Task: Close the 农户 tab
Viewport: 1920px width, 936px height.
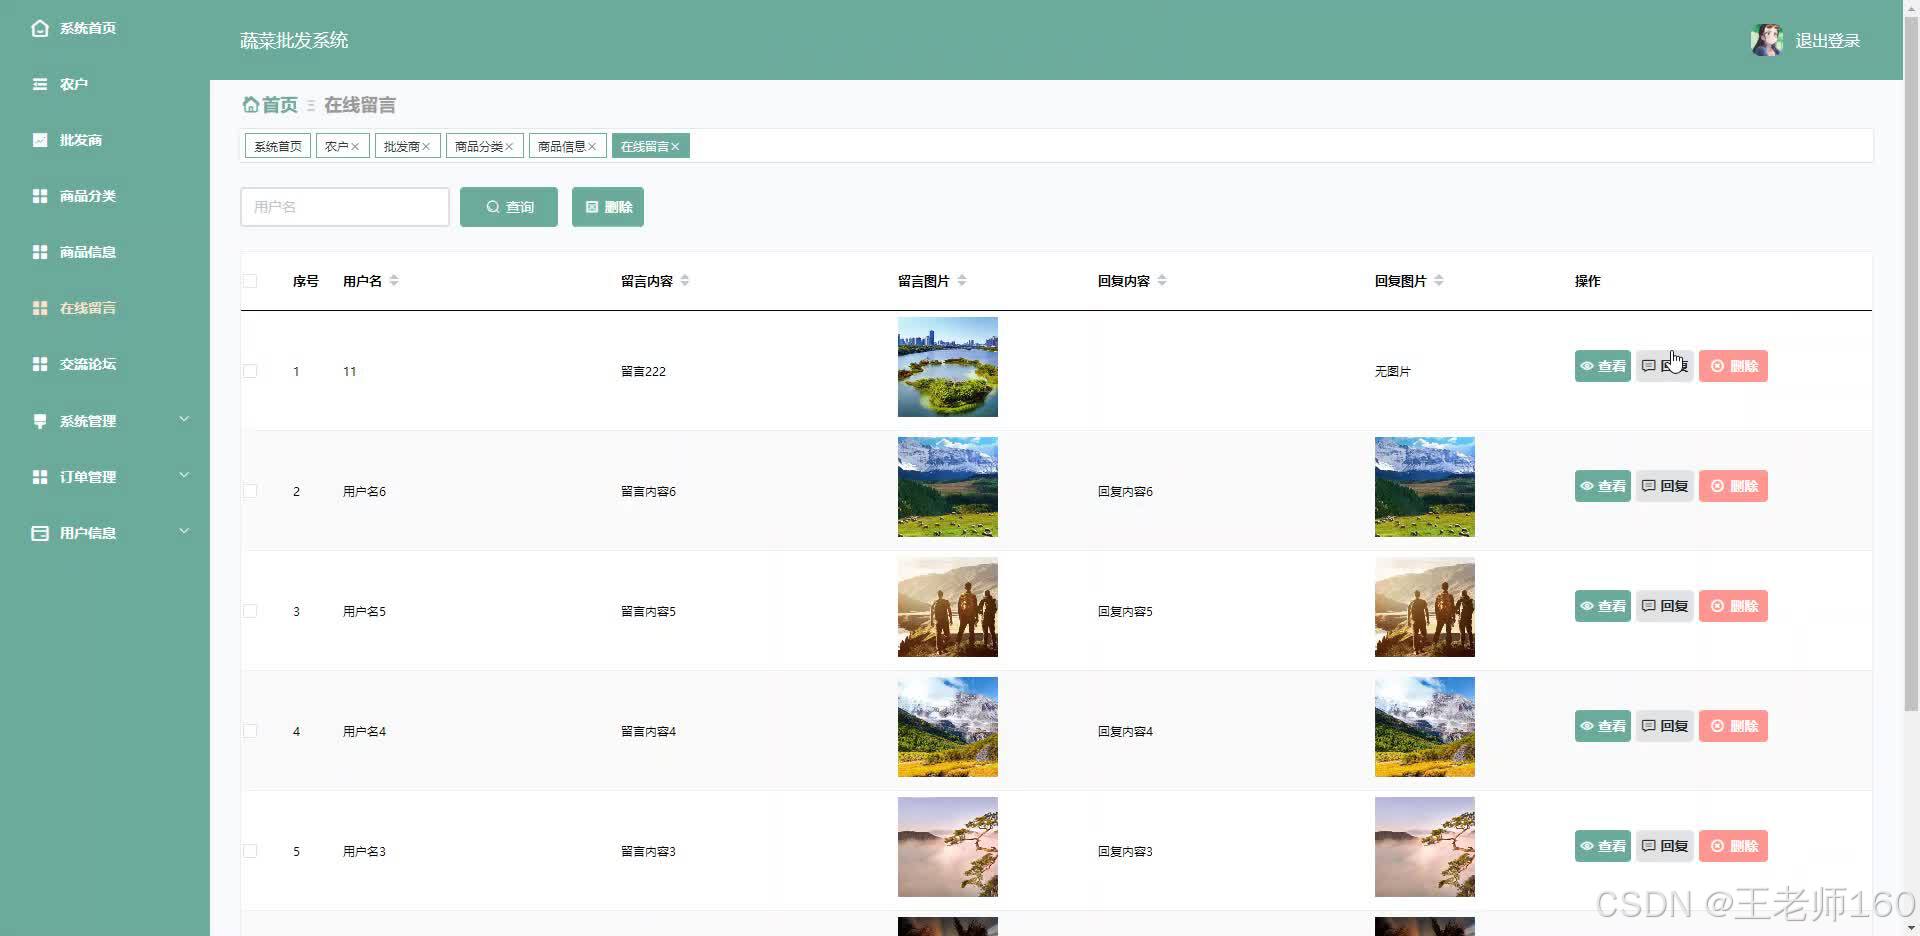Action: click(x=355, y=147)
